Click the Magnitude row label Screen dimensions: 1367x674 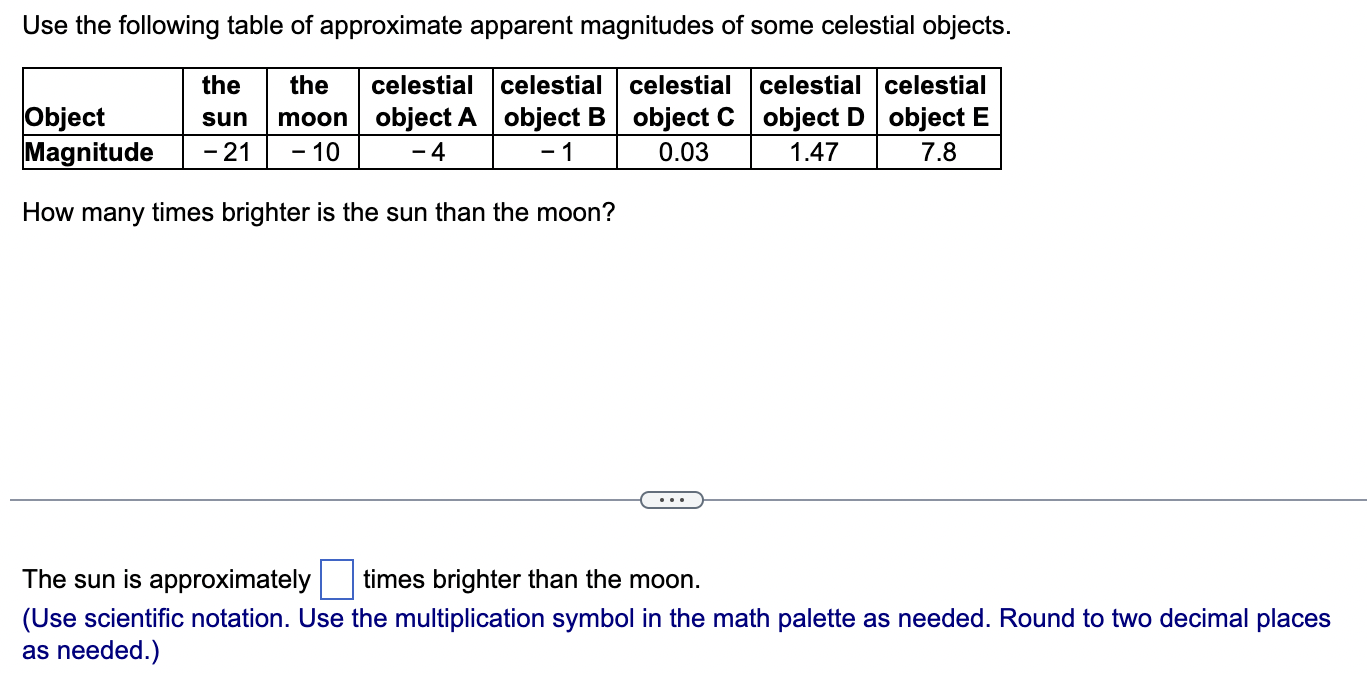click(x=89, y=151)
